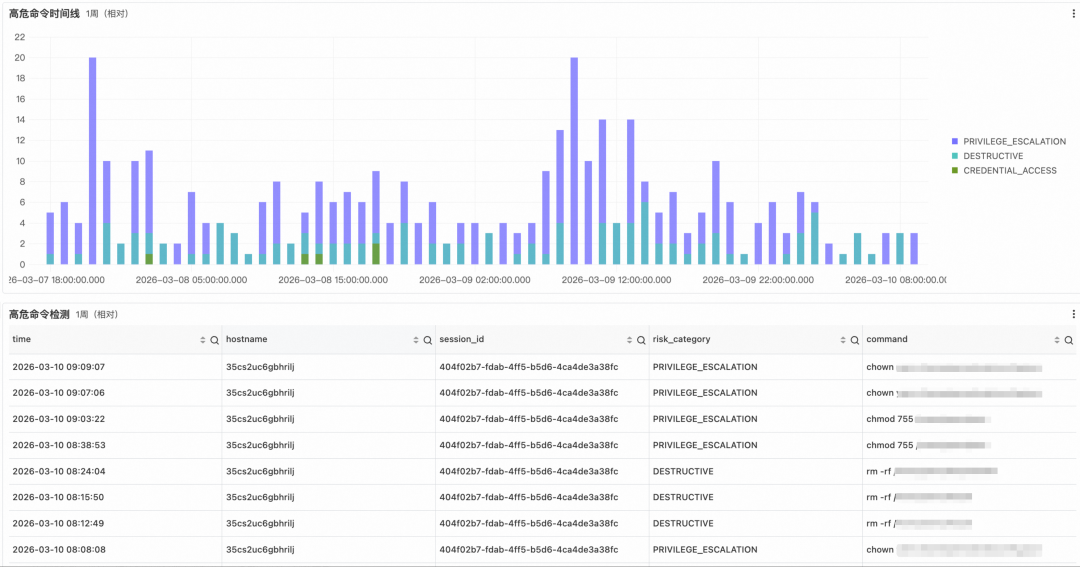This screenshot has height=567, width=1080.
Task: Toggle DESTRUCTIVE series in chart legend
Action: coord(992,156)
